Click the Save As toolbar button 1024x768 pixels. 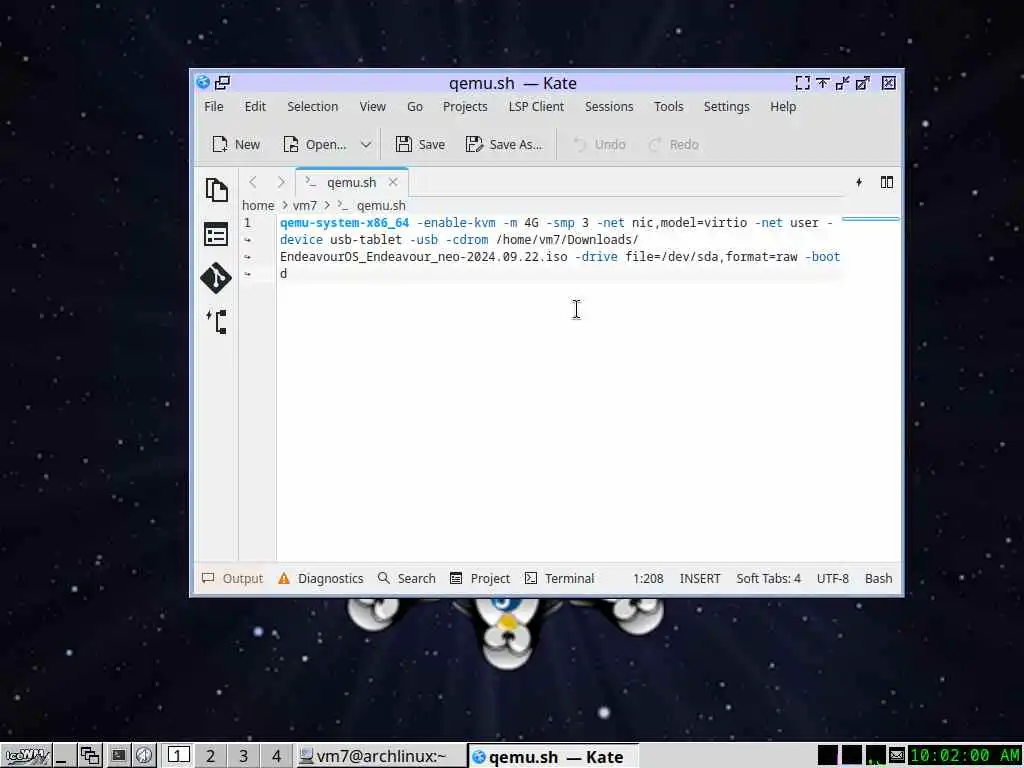point(504,144)
